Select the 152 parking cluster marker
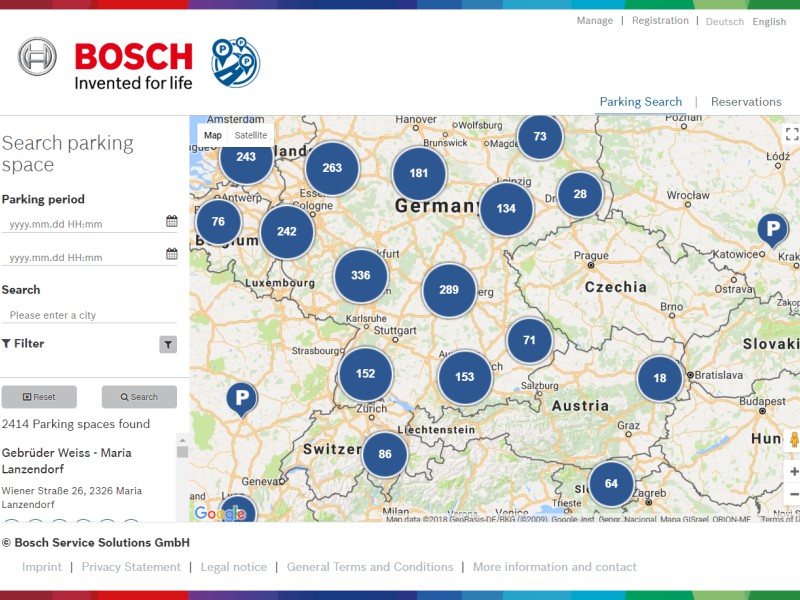800x600 pixels. click(x=365, y=374)
